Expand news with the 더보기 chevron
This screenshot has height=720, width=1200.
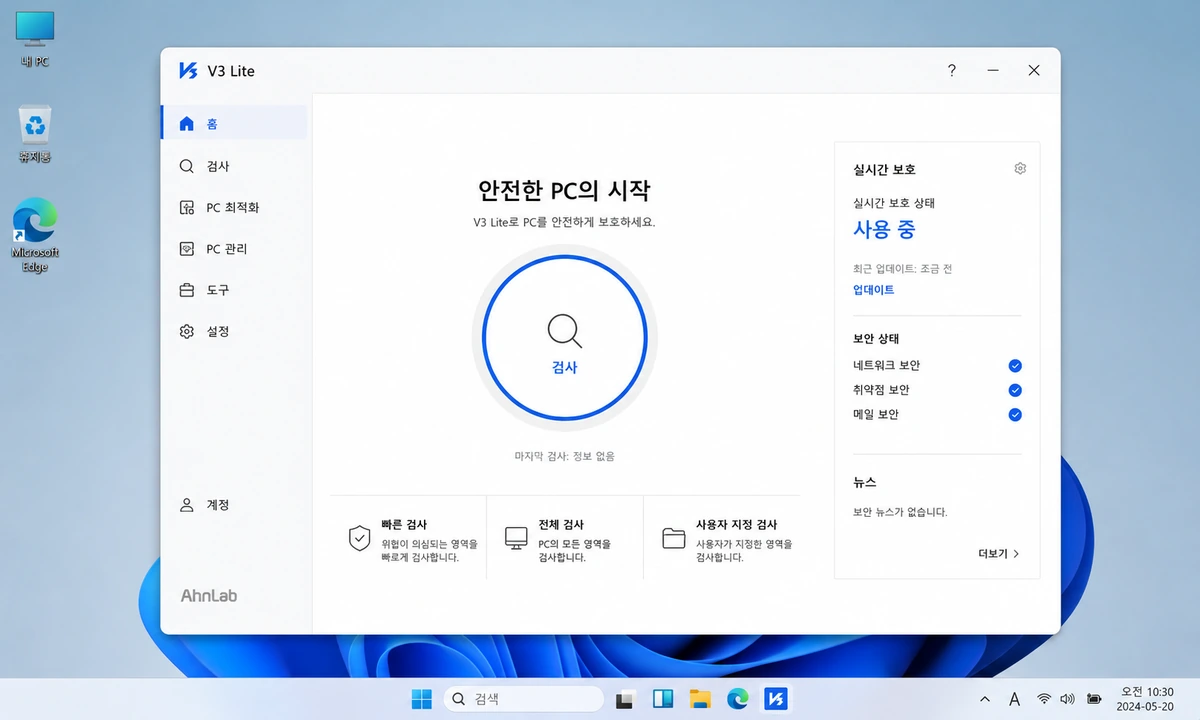(1016, 553)
